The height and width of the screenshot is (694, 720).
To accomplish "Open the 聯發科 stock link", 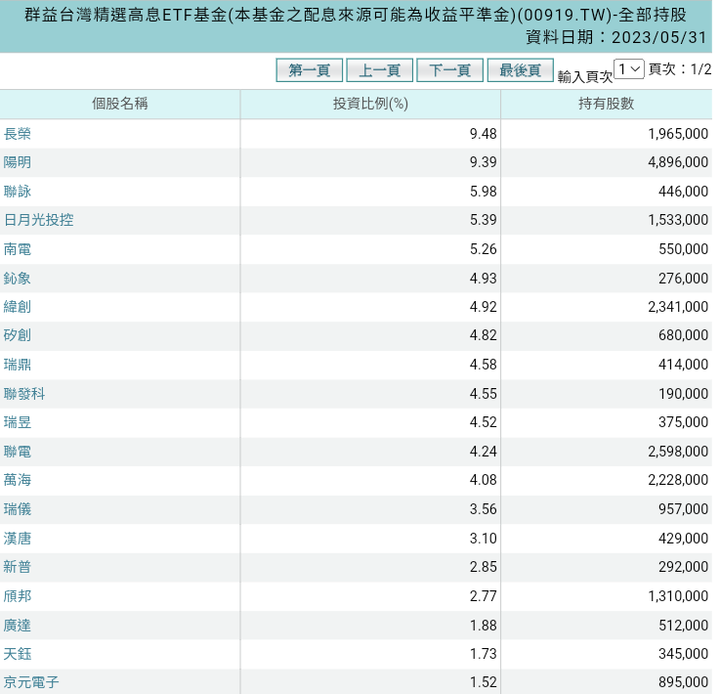I will 24,394.
